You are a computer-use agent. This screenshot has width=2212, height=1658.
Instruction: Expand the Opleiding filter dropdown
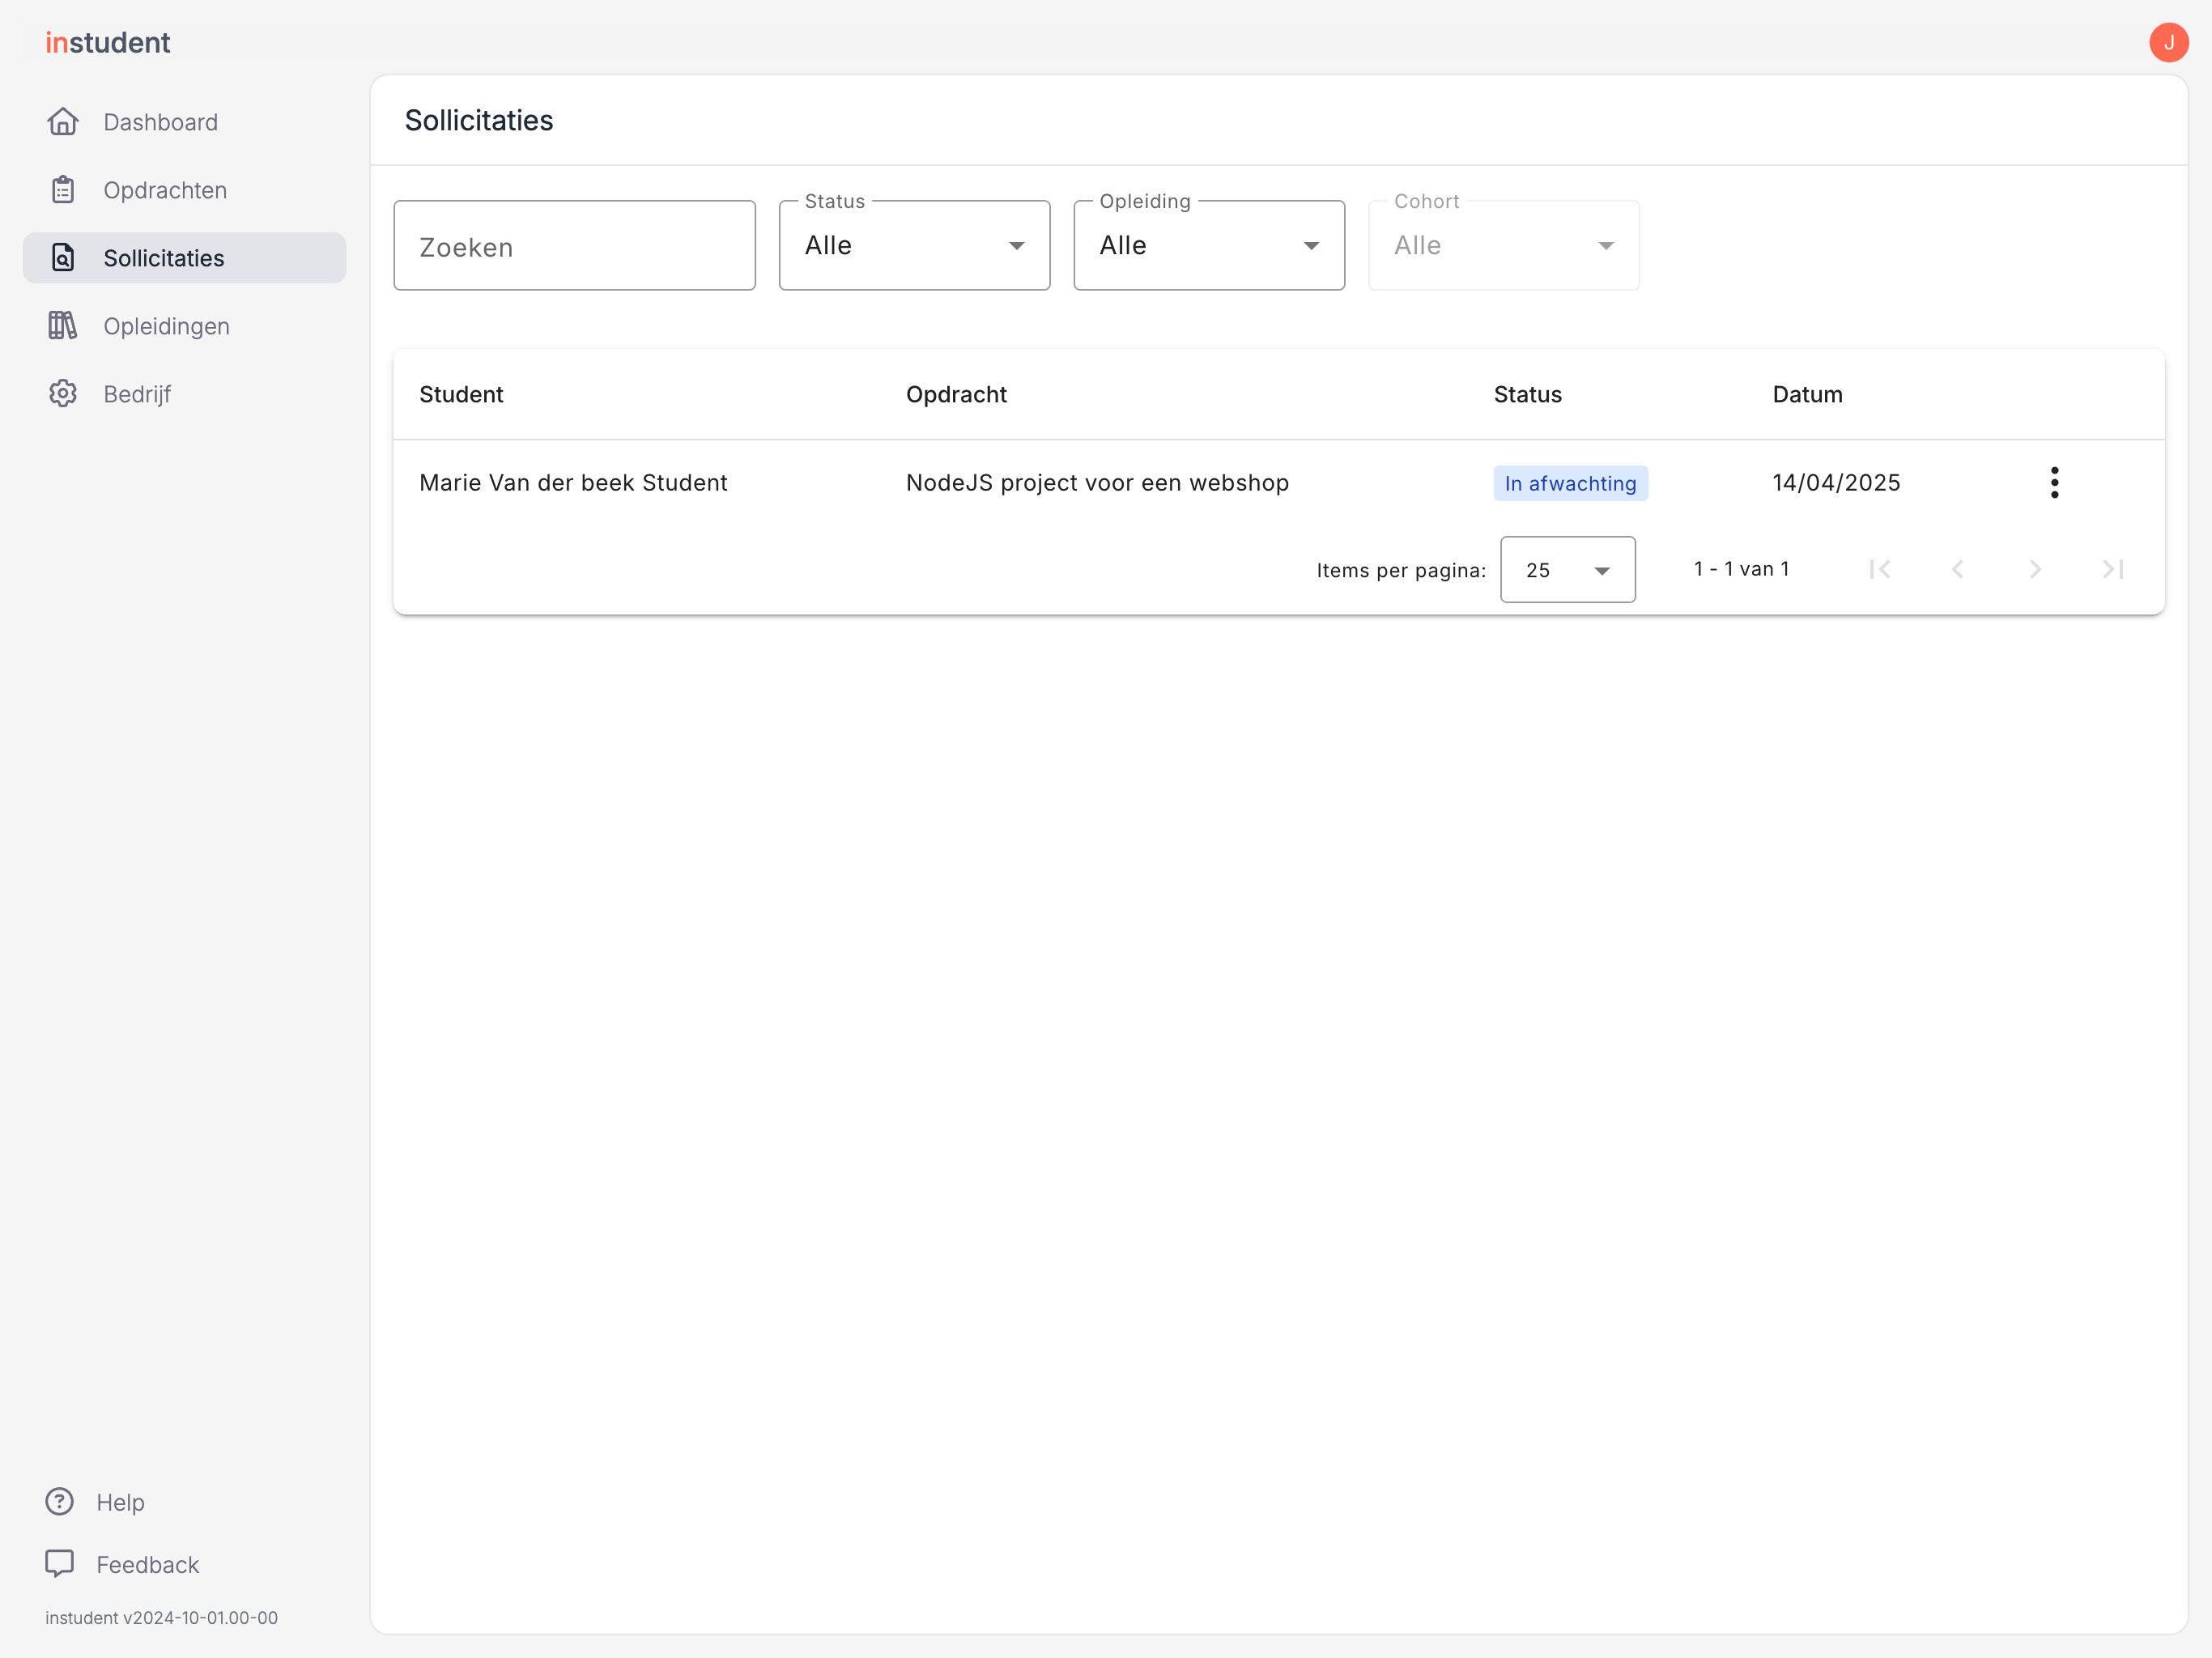point(1208,246)
